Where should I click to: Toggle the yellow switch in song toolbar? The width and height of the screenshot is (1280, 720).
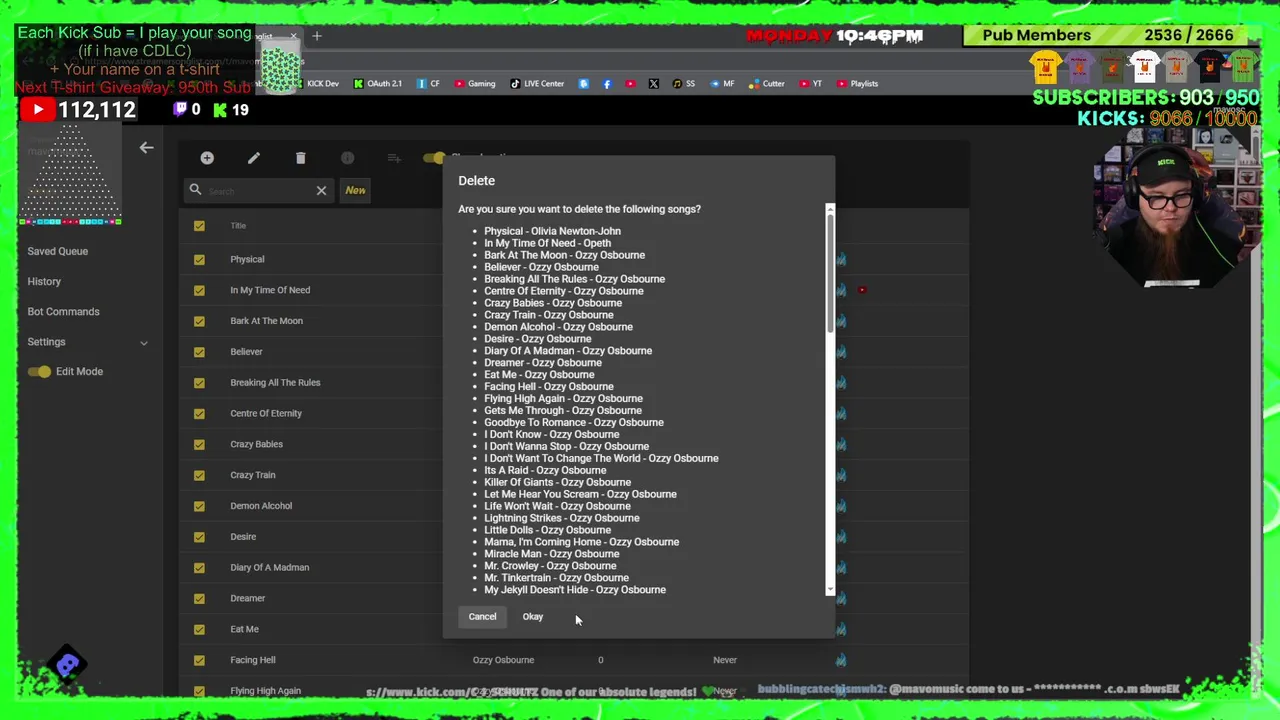point(434,158)
